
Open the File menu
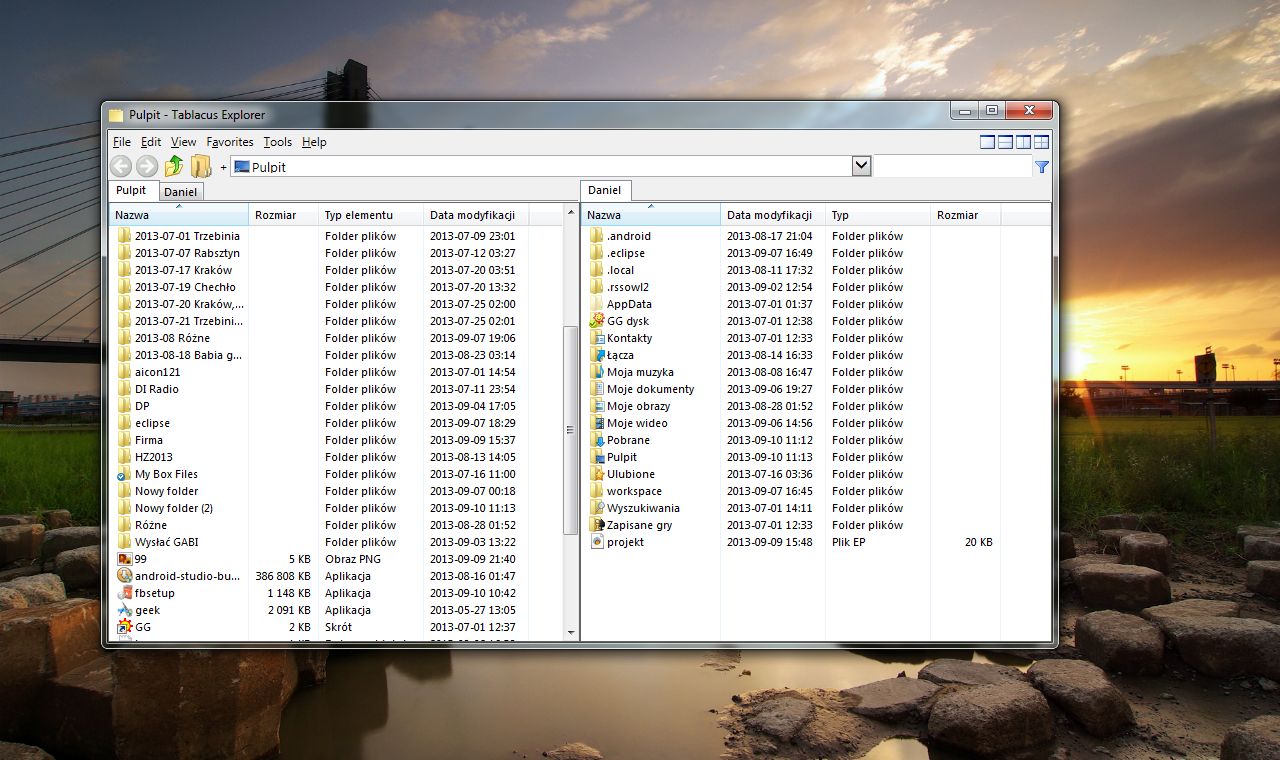122,142
